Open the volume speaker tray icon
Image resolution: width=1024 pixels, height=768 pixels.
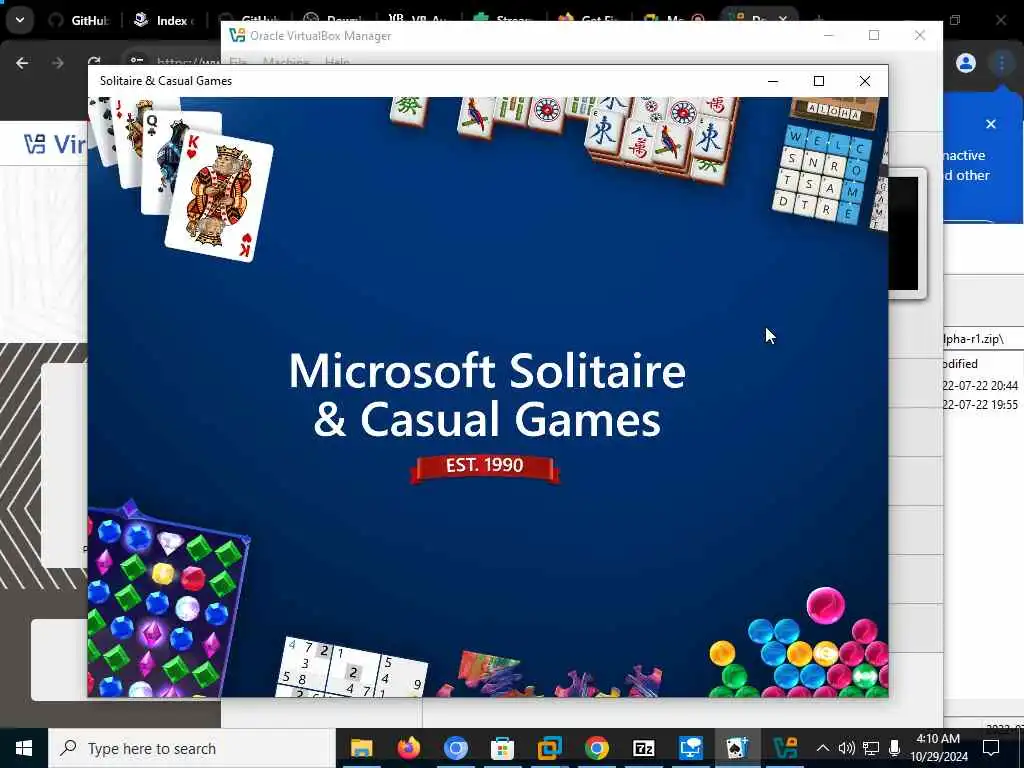click(846, 748)
